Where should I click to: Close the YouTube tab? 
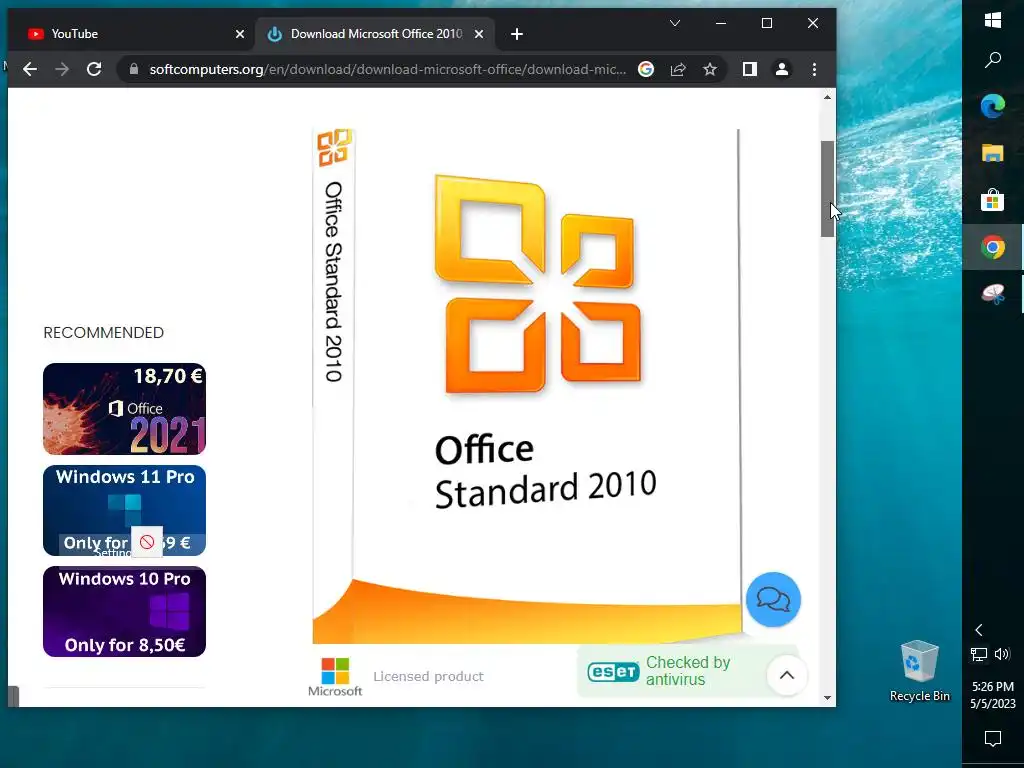pos(240,34)
